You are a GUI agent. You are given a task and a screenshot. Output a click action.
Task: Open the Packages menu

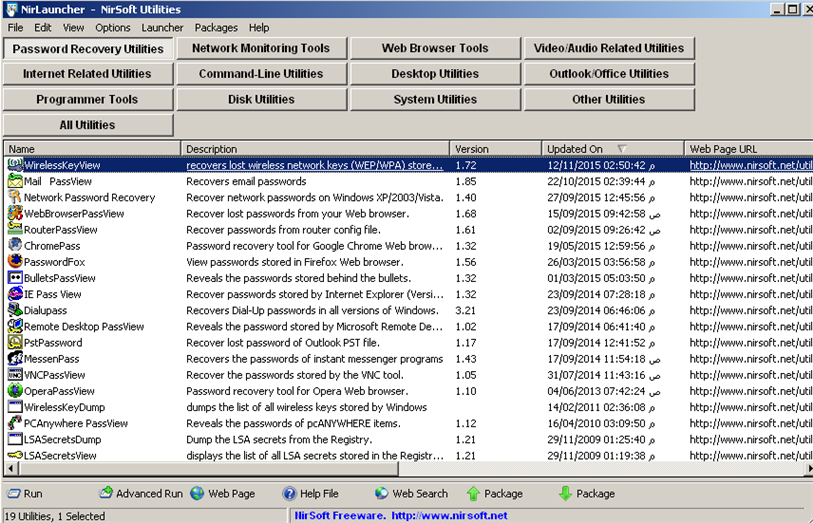(216, 28)
